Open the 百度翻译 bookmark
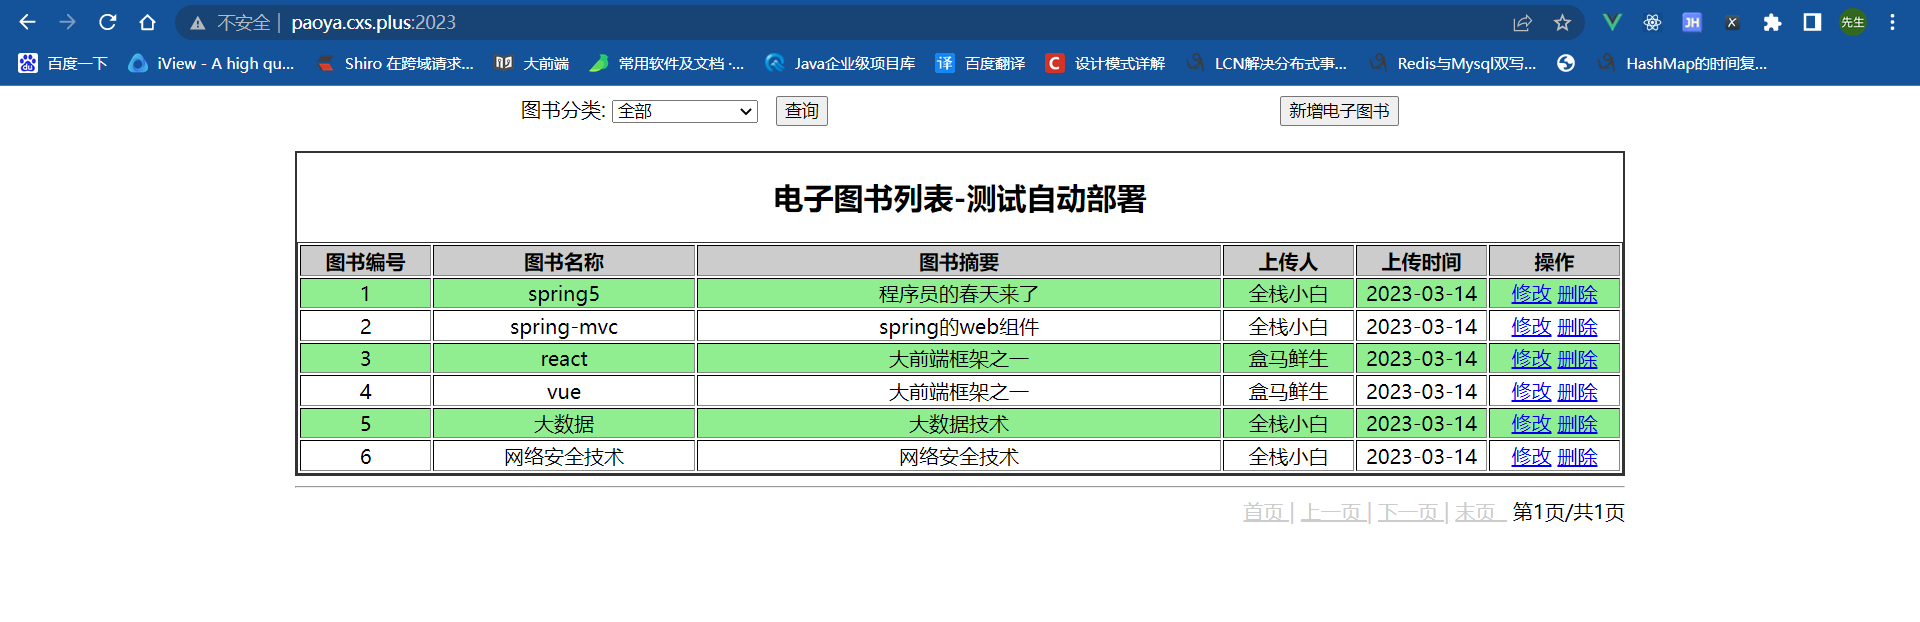This screenshot has height=622, width=1920. point(980,63)
